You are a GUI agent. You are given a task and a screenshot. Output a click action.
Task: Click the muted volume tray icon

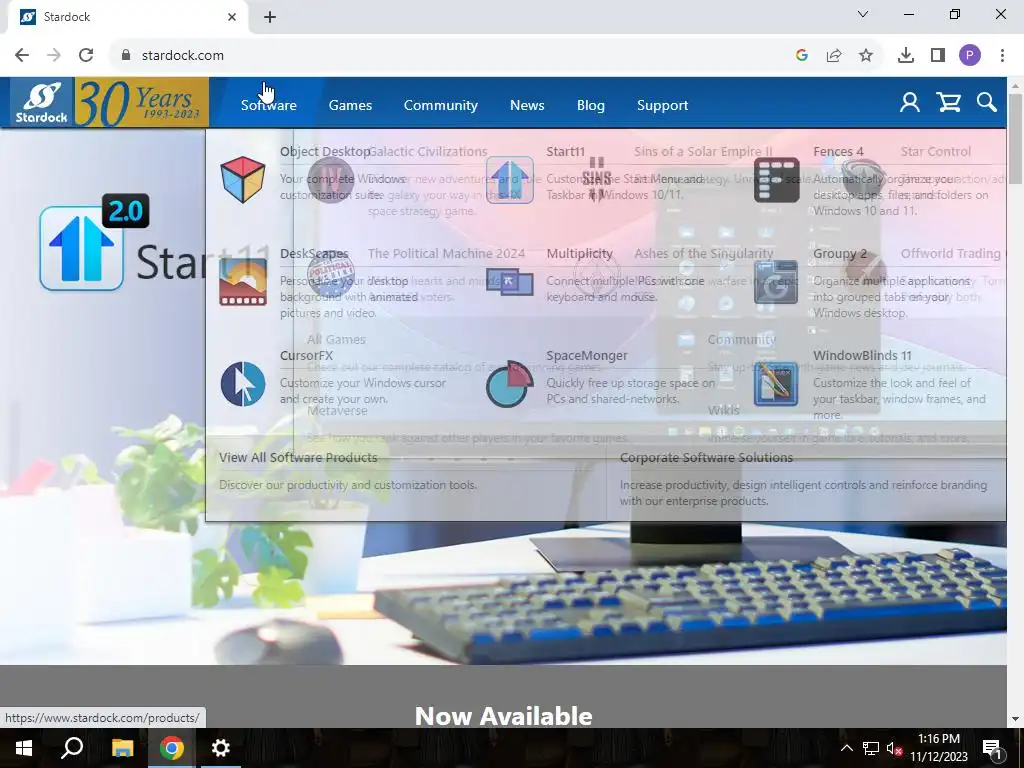pos(893,748)
